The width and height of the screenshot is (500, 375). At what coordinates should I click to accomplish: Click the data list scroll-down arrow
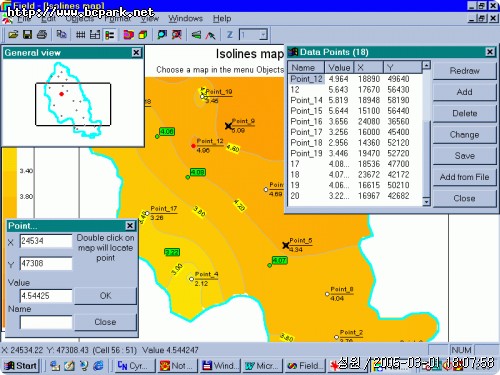click(x=426, y=202)
